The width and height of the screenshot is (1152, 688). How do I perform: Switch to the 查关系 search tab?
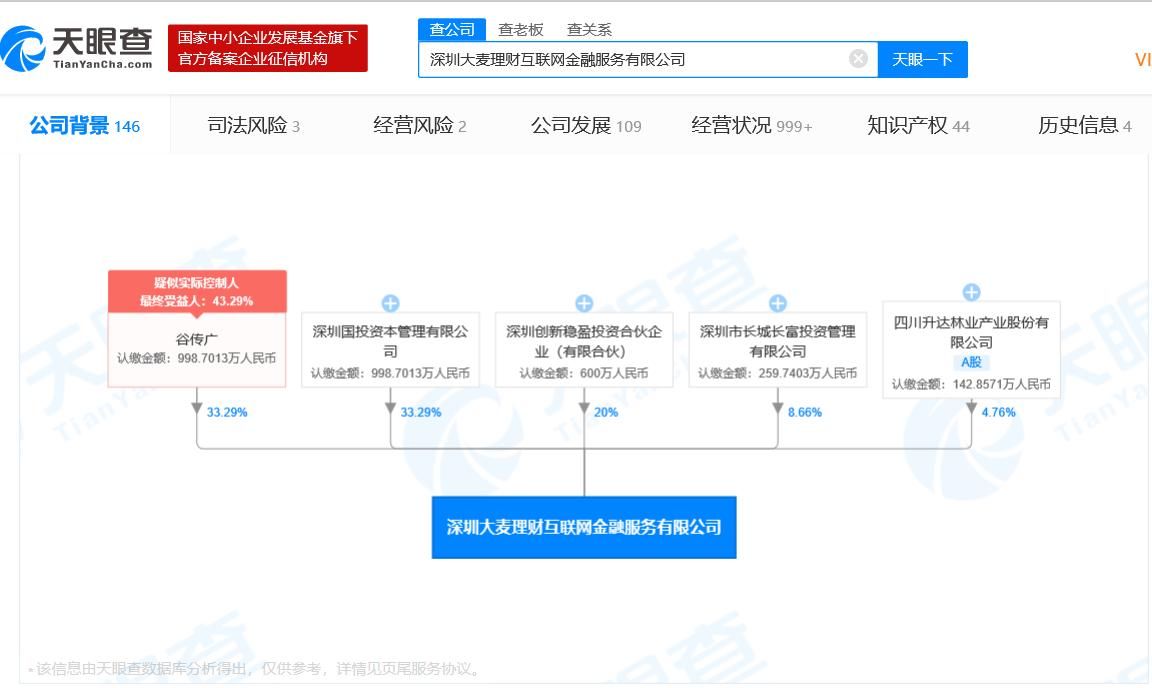pyautogui.click(x=589, y=29)
